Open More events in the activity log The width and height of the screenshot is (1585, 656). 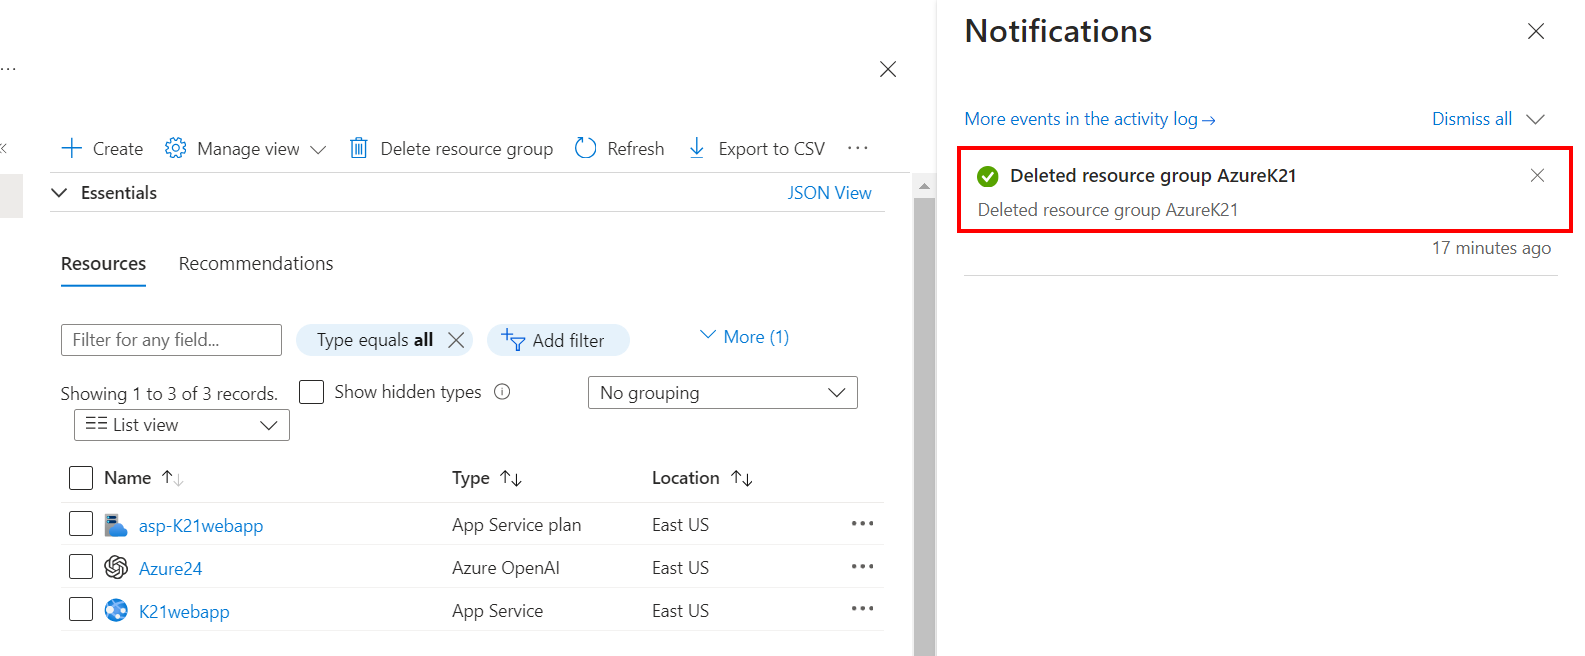1089,119
